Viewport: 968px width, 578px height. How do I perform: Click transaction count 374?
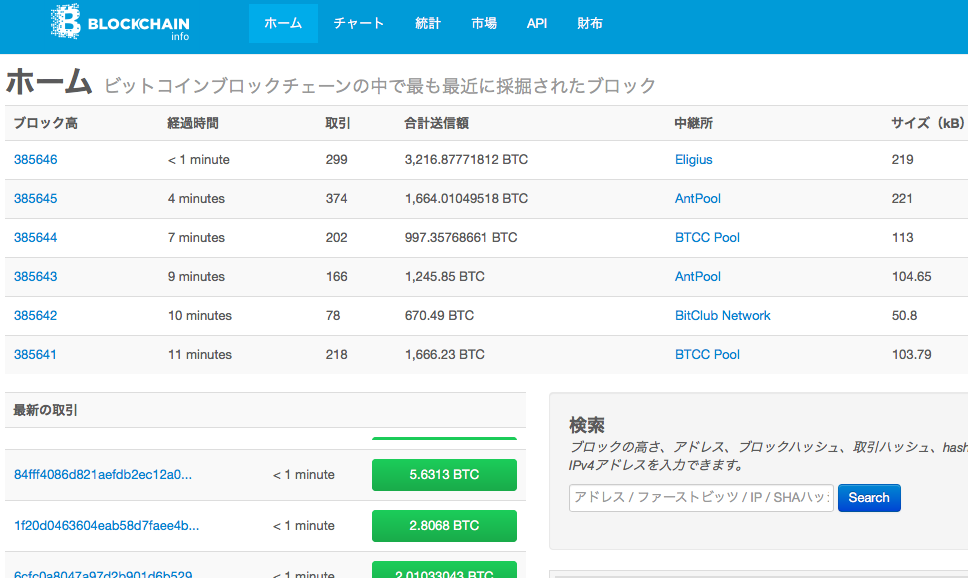[336, 198]
